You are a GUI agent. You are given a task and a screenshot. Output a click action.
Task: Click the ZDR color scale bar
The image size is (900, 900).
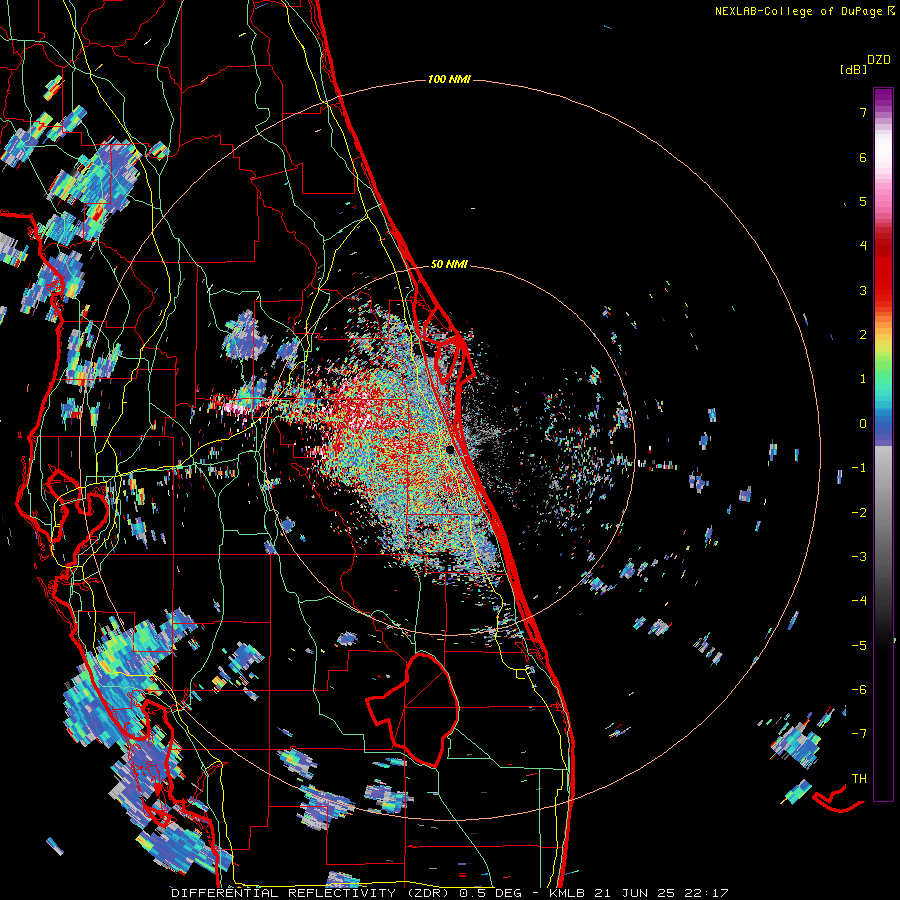point(883,444)
